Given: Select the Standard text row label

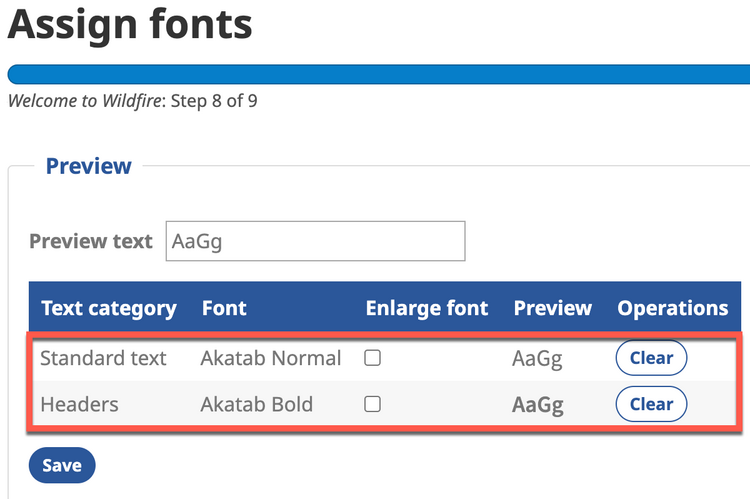Looking at the screenshot, I should [x=103, y=358].
